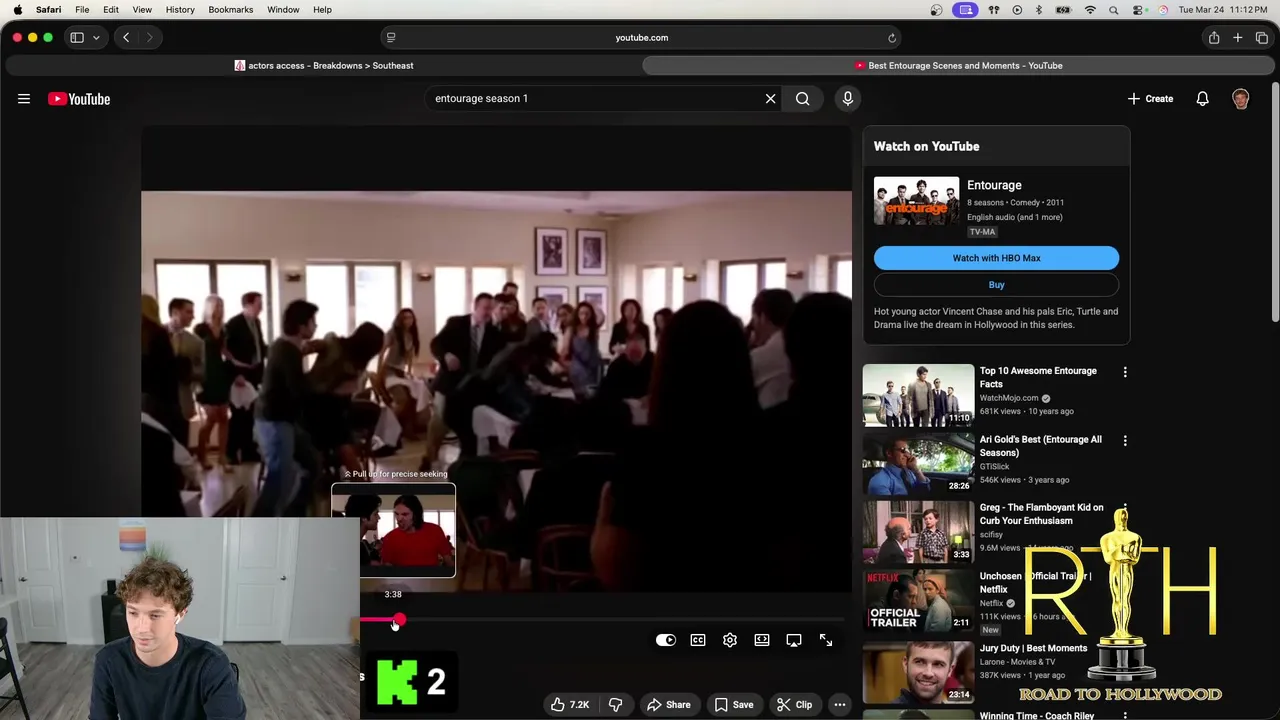Click the seek preview thumbnail at 3:38
Viewport: 1280px width, 720px height.
coord(393,530)
